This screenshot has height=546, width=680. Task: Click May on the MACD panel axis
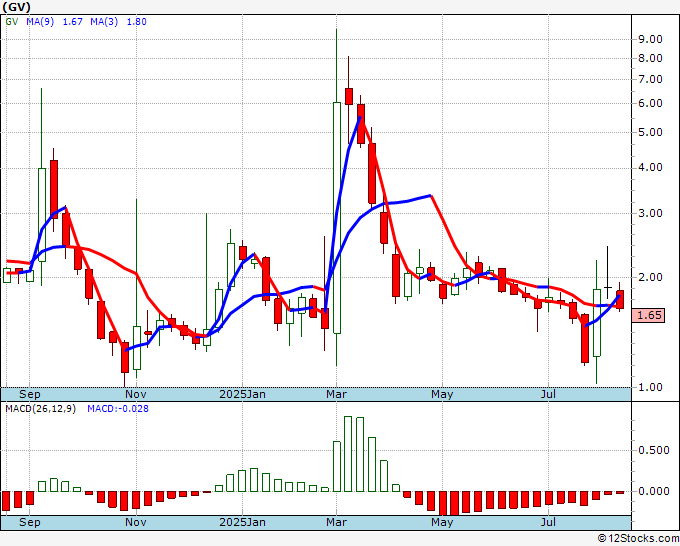point(442,522)
